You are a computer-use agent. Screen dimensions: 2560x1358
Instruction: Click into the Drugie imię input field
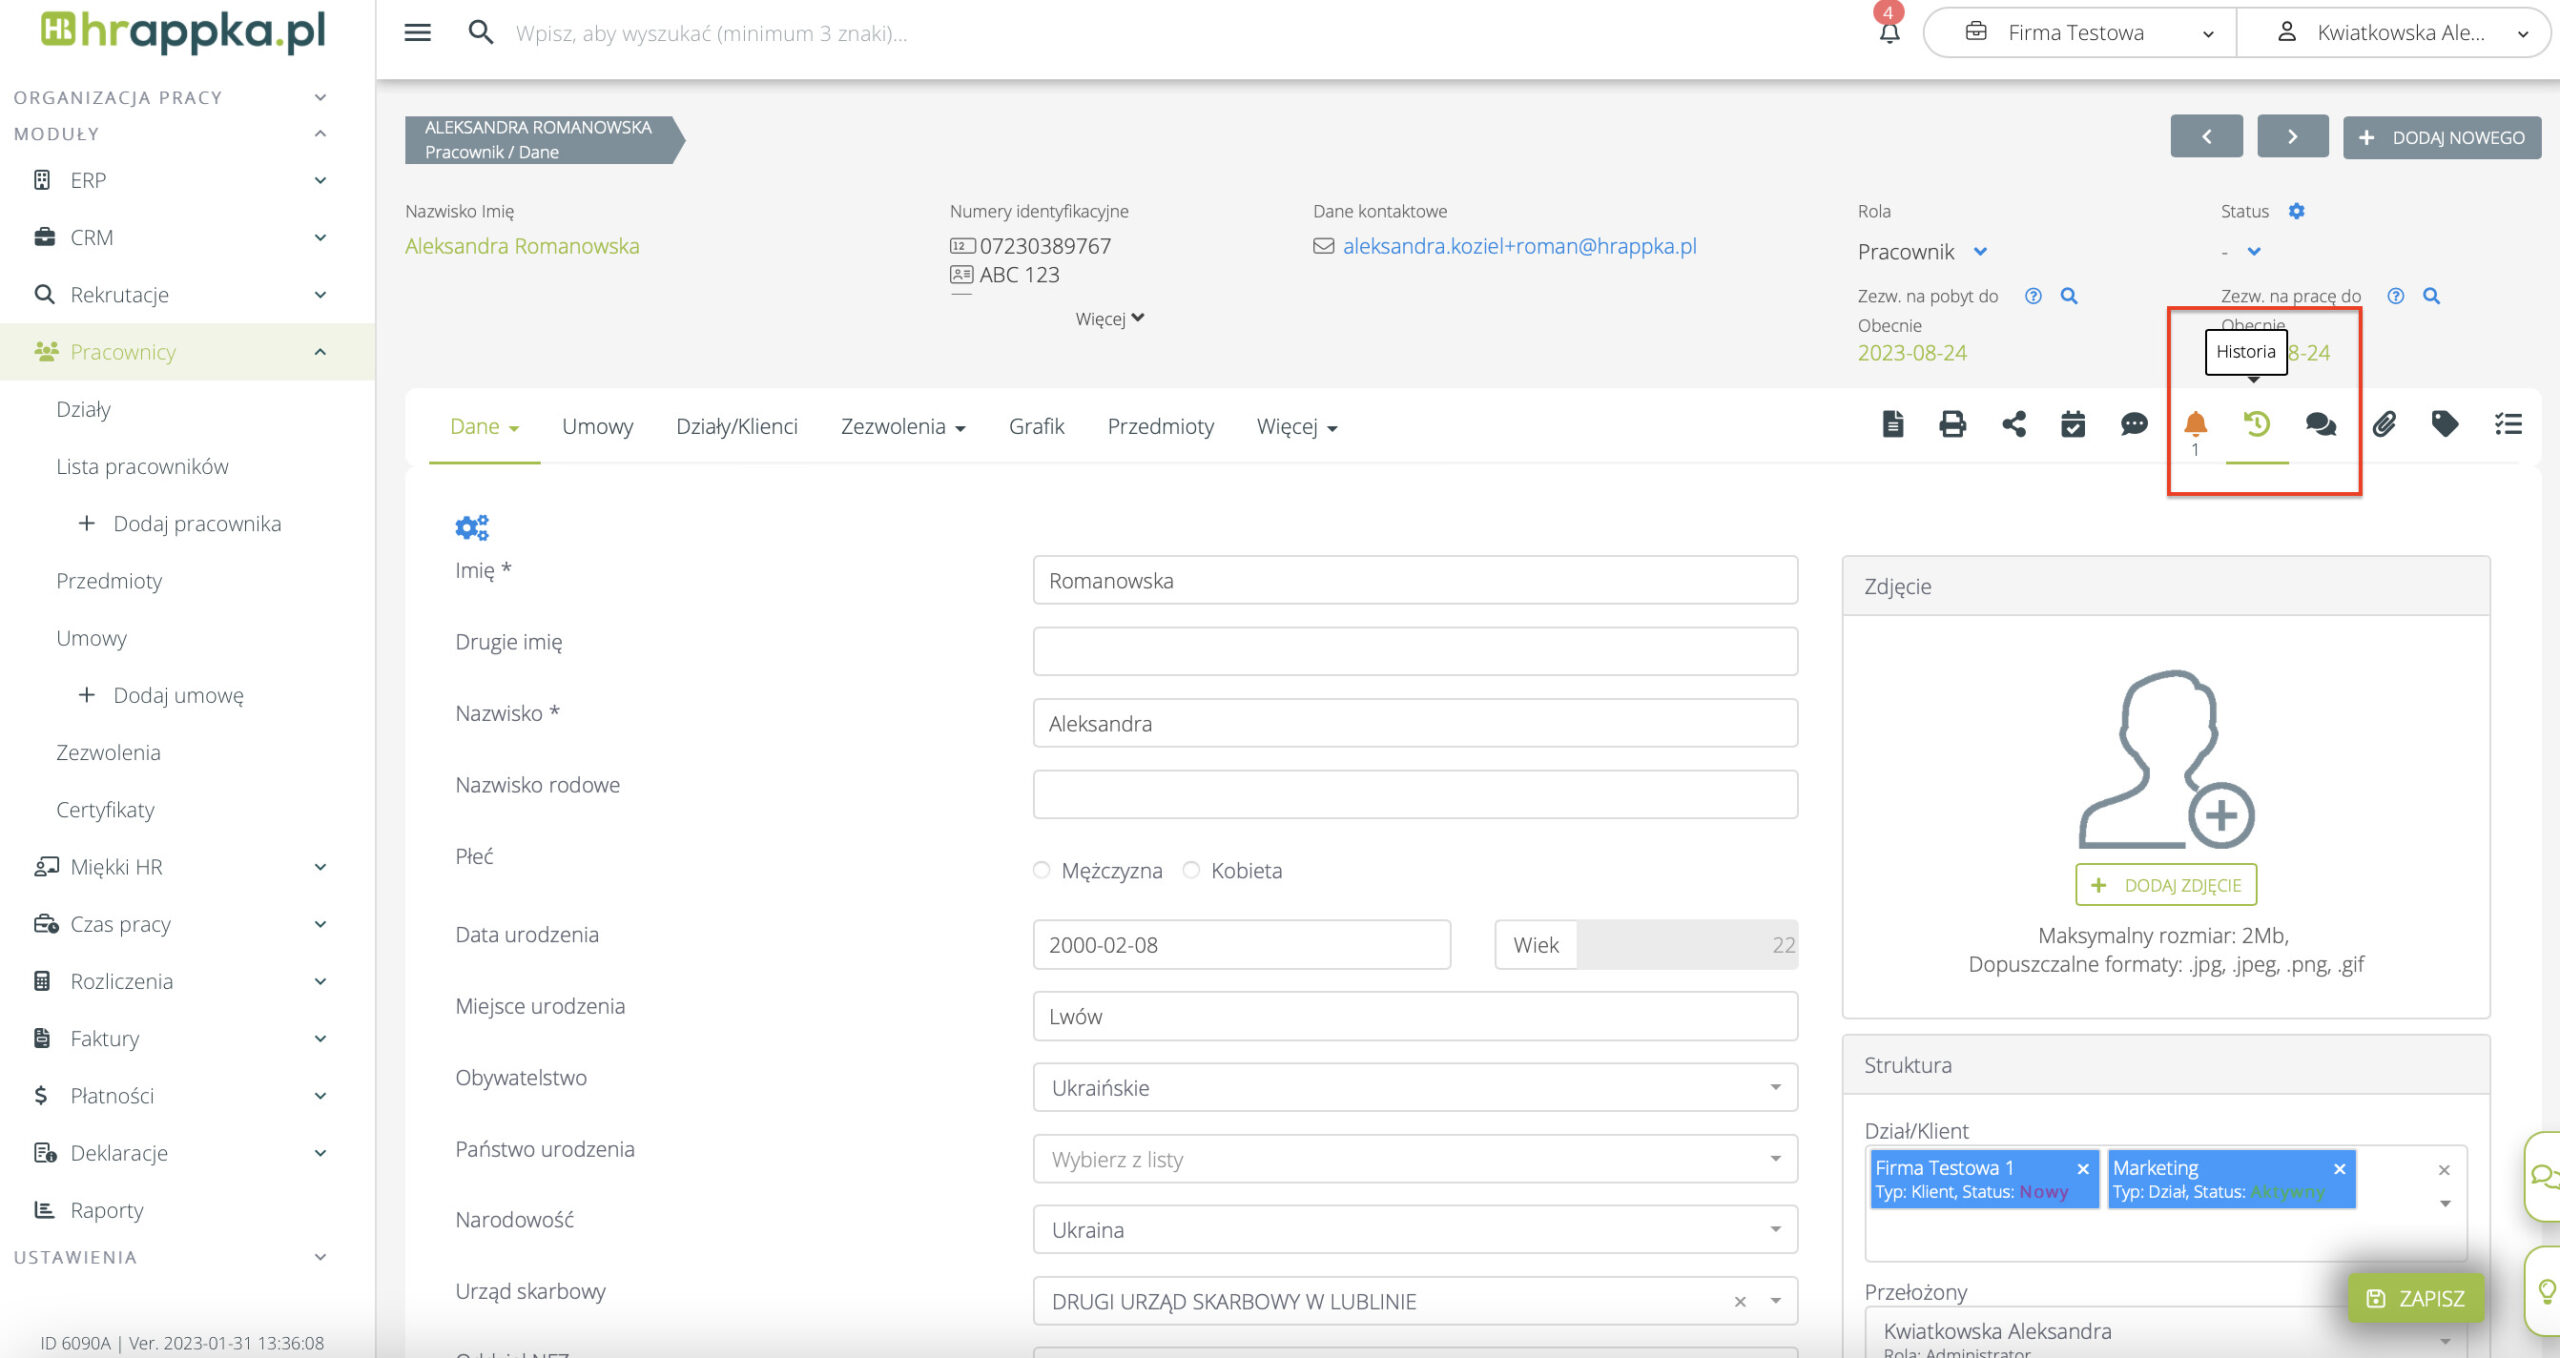1414,652
